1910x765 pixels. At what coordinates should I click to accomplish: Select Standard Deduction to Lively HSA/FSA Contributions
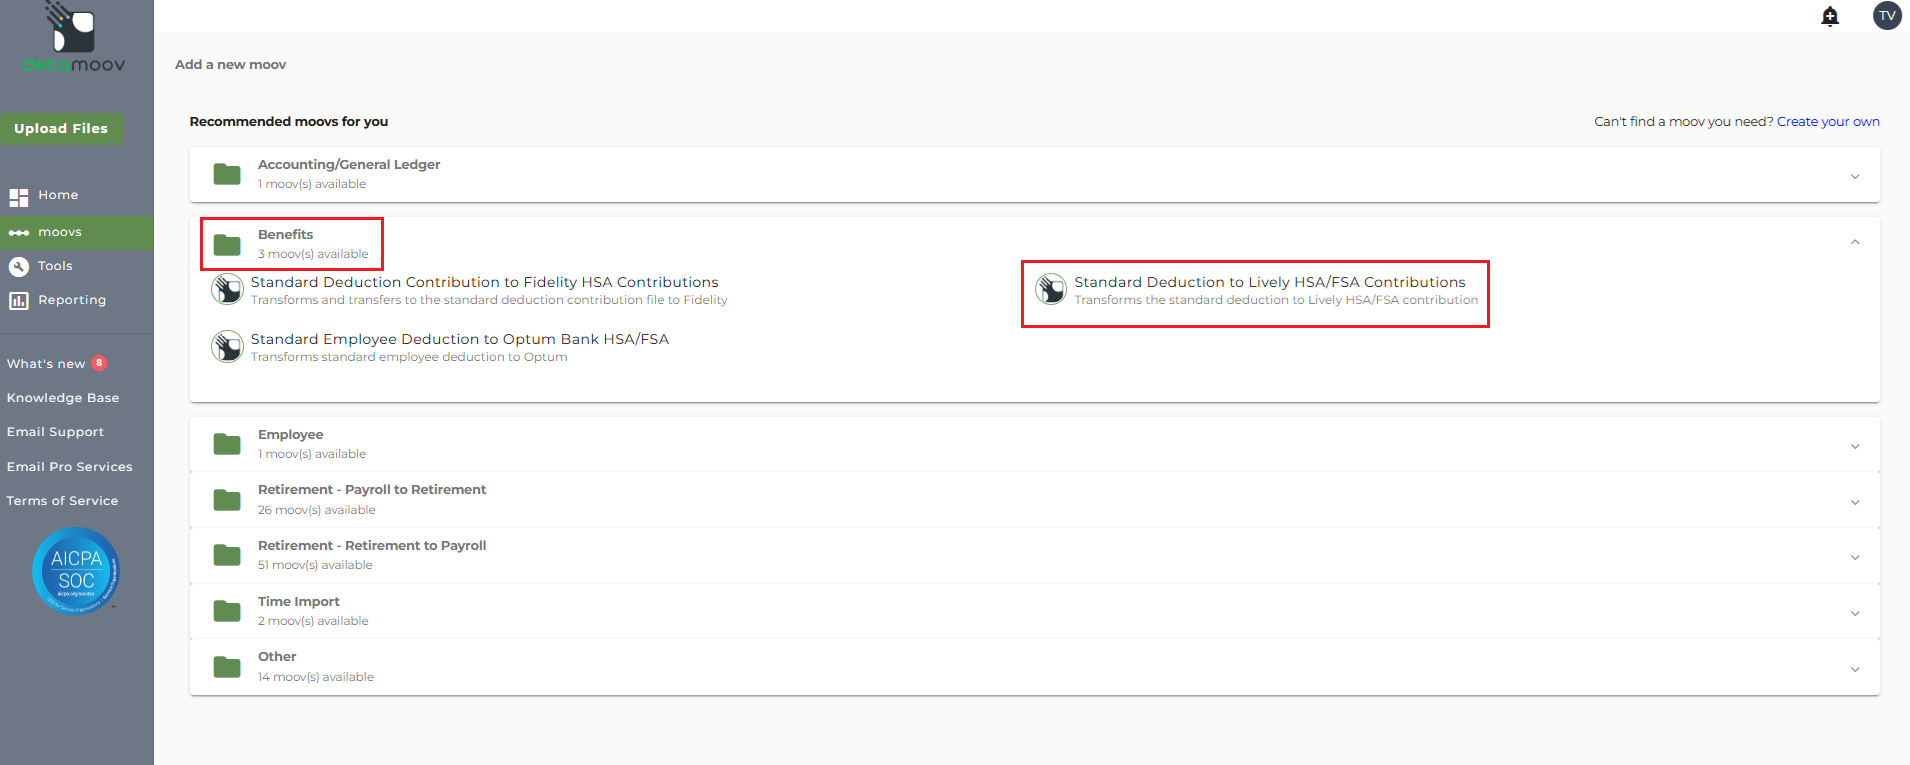click(1270, 283)
